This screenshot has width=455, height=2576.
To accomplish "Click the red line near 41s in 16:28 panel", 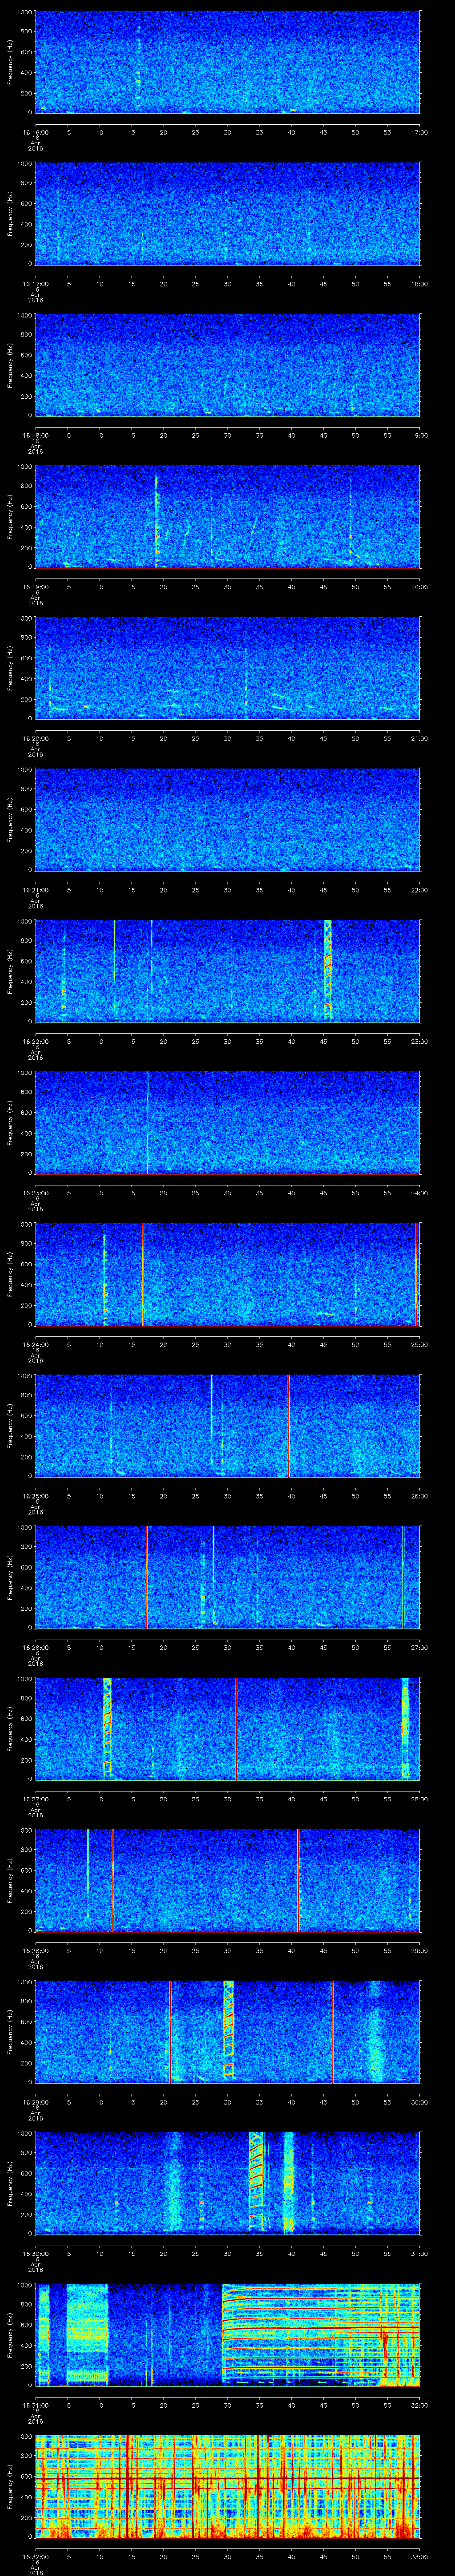I will pyautogui.click(x=298, y=1882).
